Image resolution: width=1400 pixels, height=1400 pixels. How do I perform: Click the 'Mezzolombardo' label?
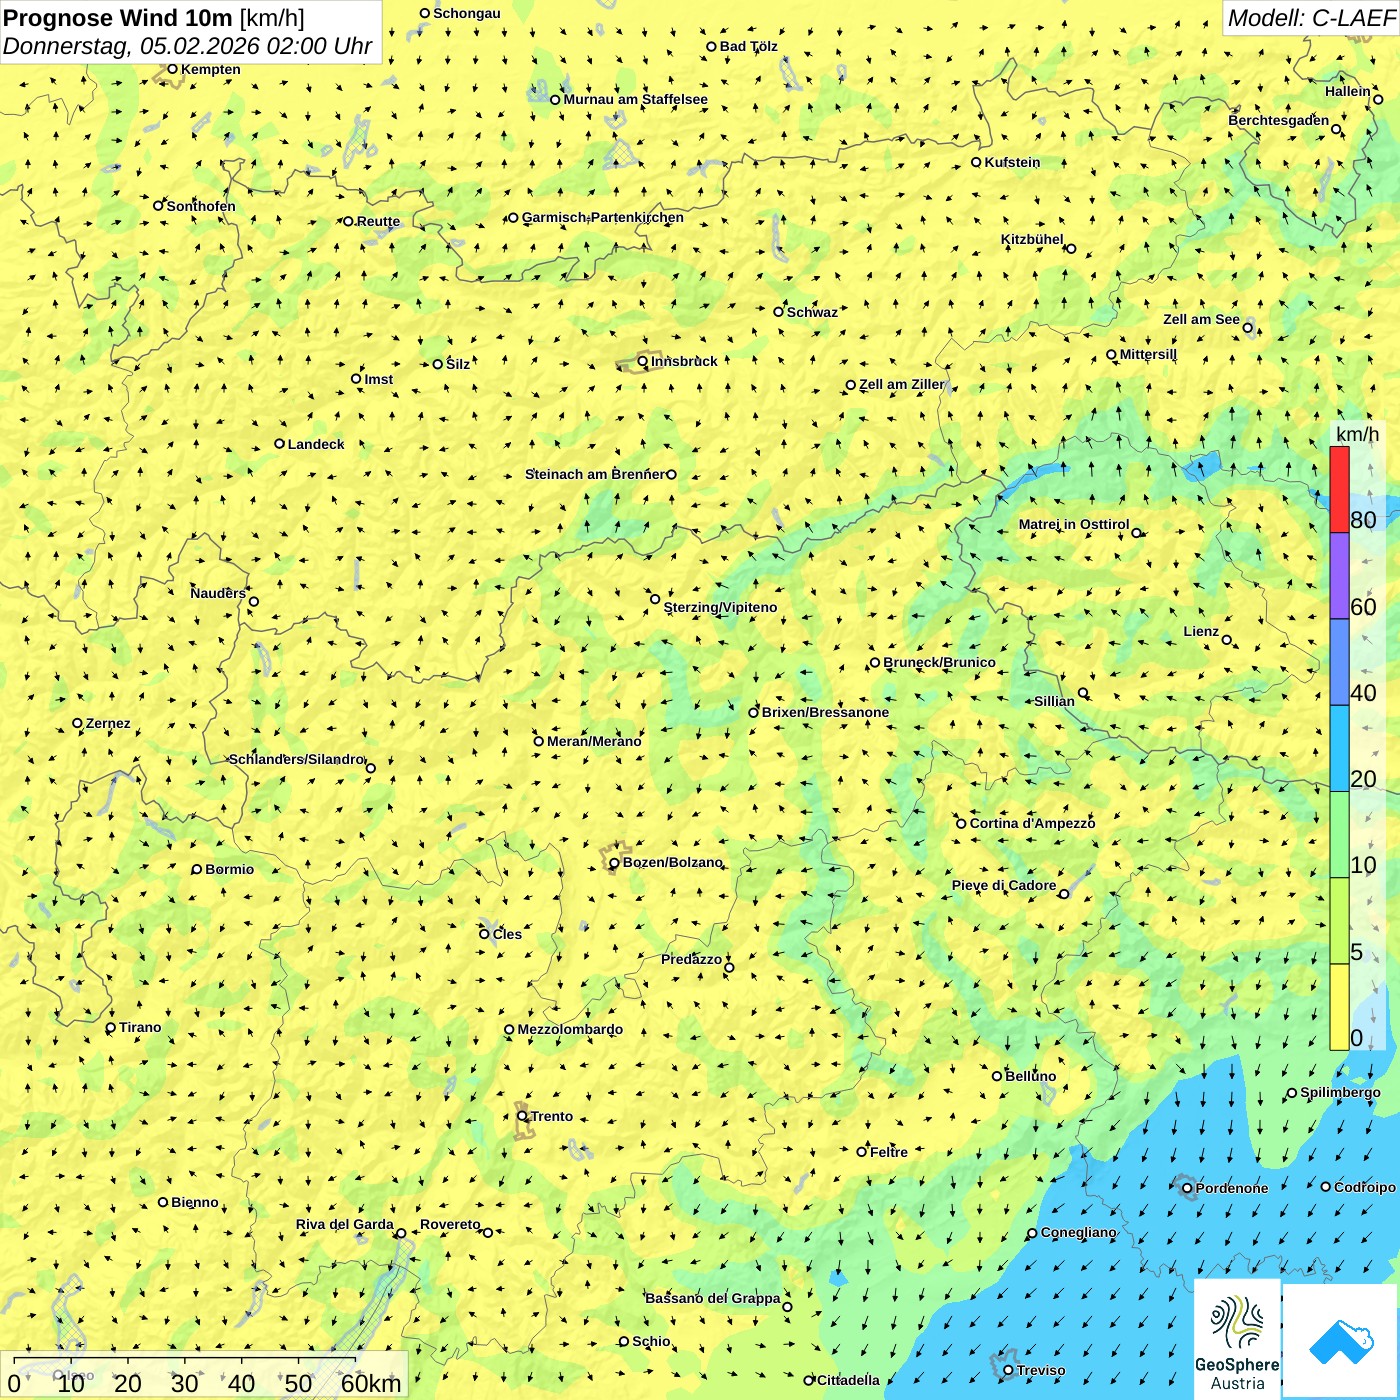pos(570,1029)
